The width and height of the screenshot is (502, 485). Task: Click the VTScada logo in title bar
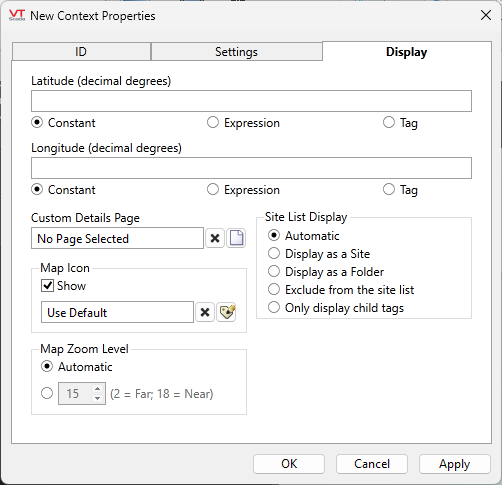[17, 15]
